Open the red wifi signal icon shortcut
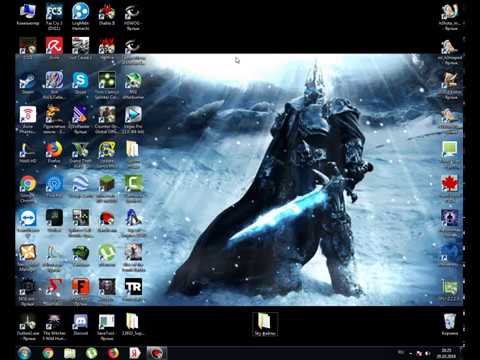The height and width of the screenshot is (360, 480). tap(28, 120)
